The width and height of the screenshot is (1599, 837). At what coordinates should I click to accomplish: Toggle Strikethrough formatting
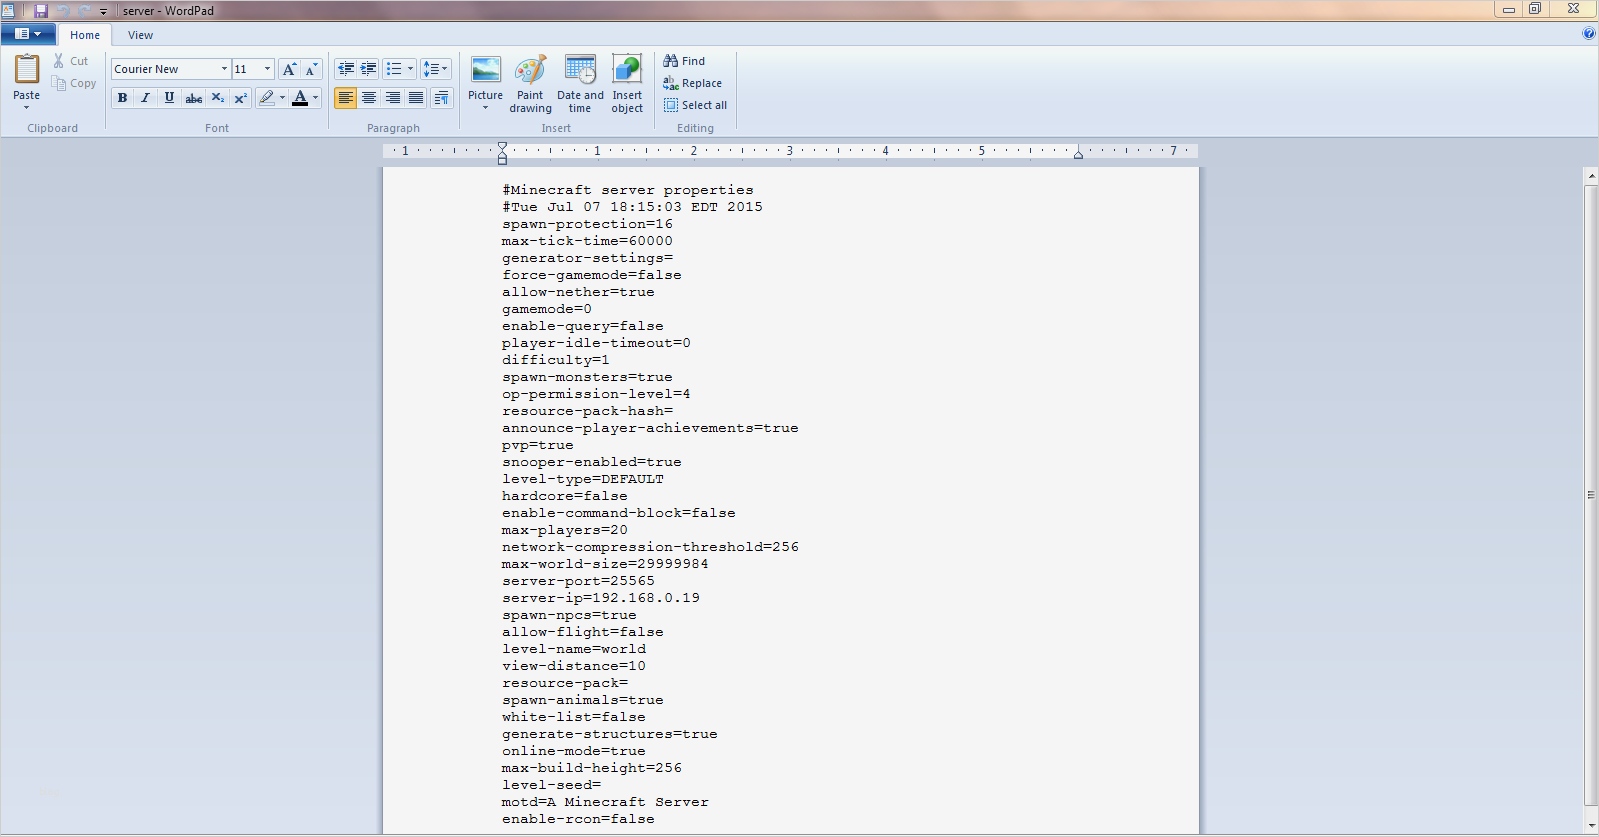pyautogui.click(x=194, y=98)
